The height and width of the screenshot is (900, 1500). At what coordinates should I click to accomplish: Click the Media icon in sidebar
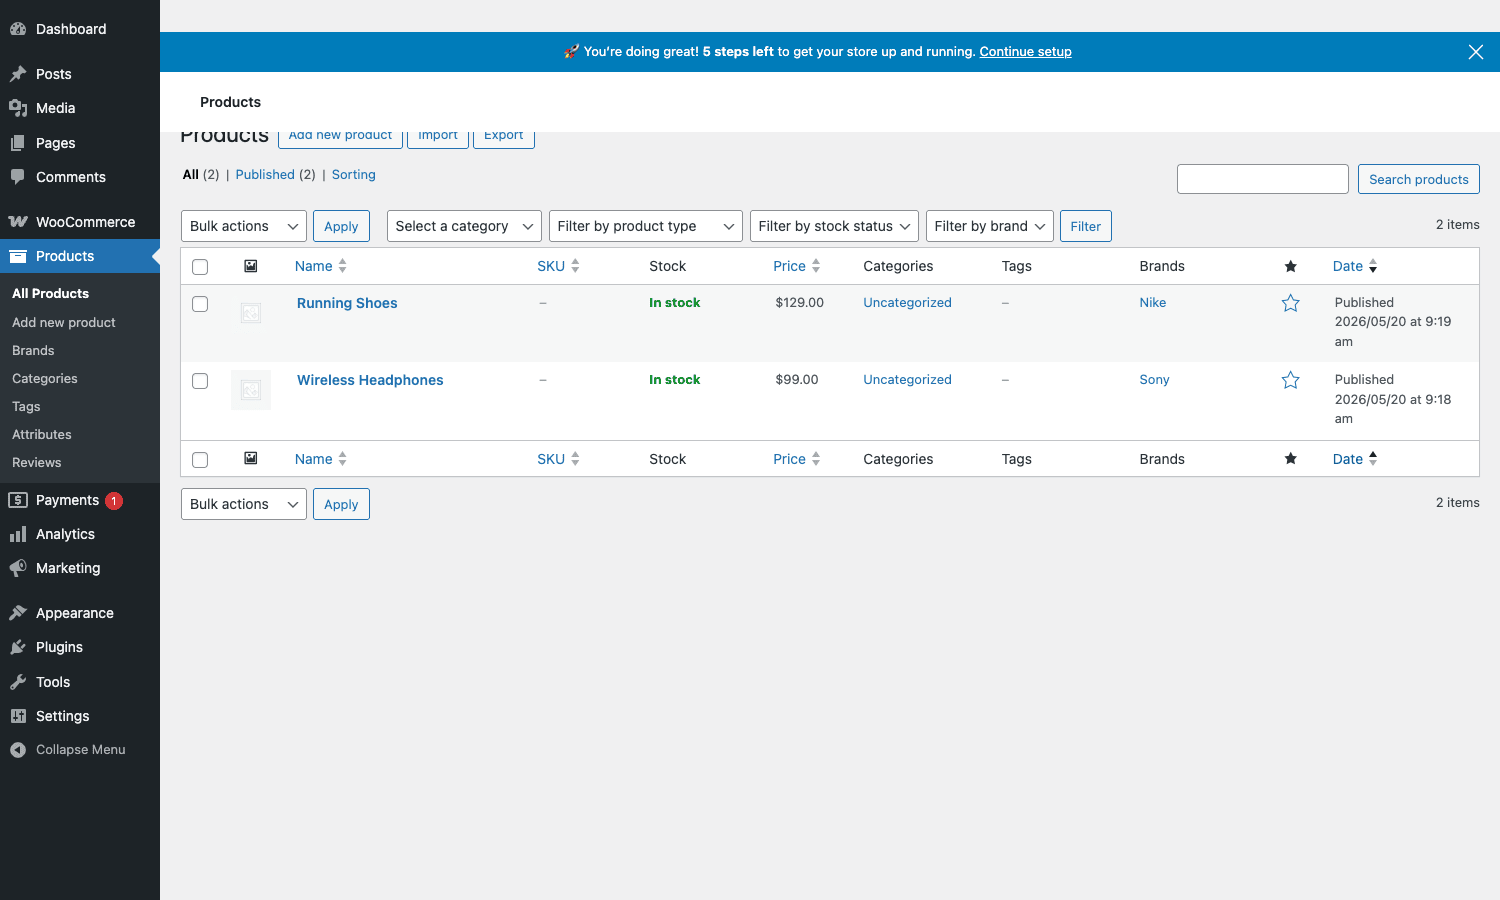[18, 108]
